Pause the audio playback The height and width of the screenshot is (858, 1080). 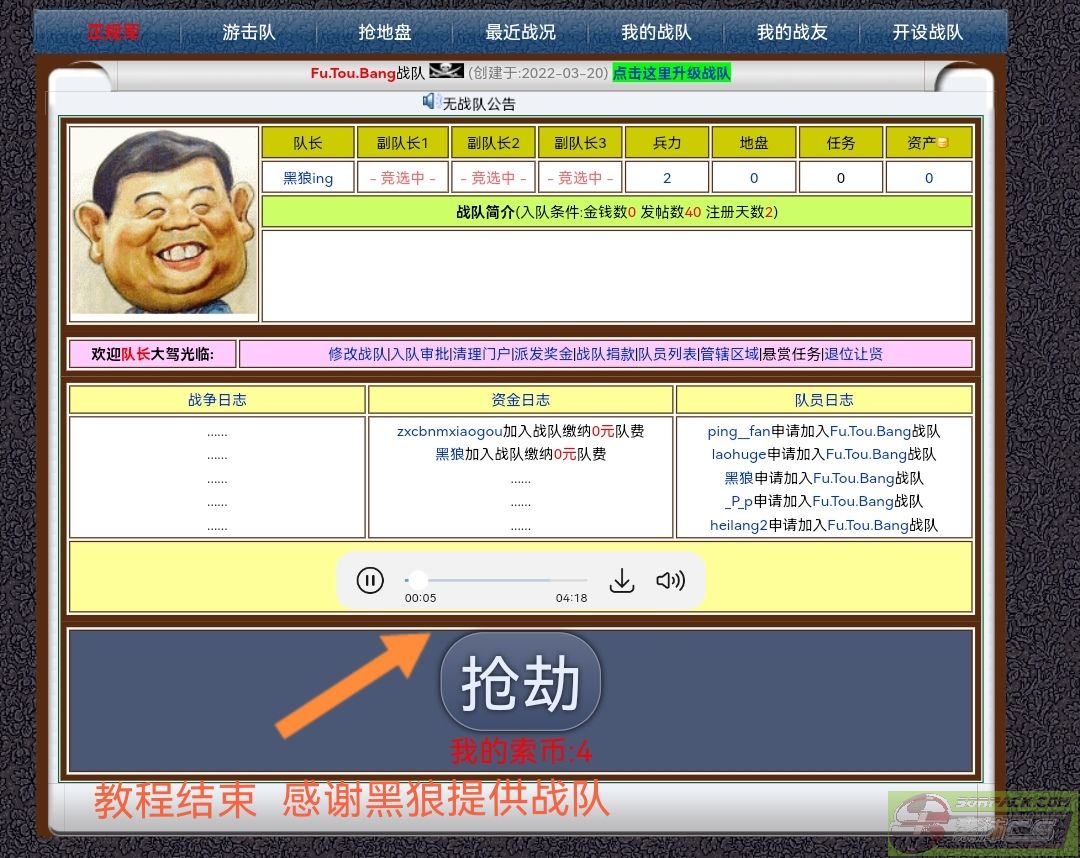[x=370, y=580]
